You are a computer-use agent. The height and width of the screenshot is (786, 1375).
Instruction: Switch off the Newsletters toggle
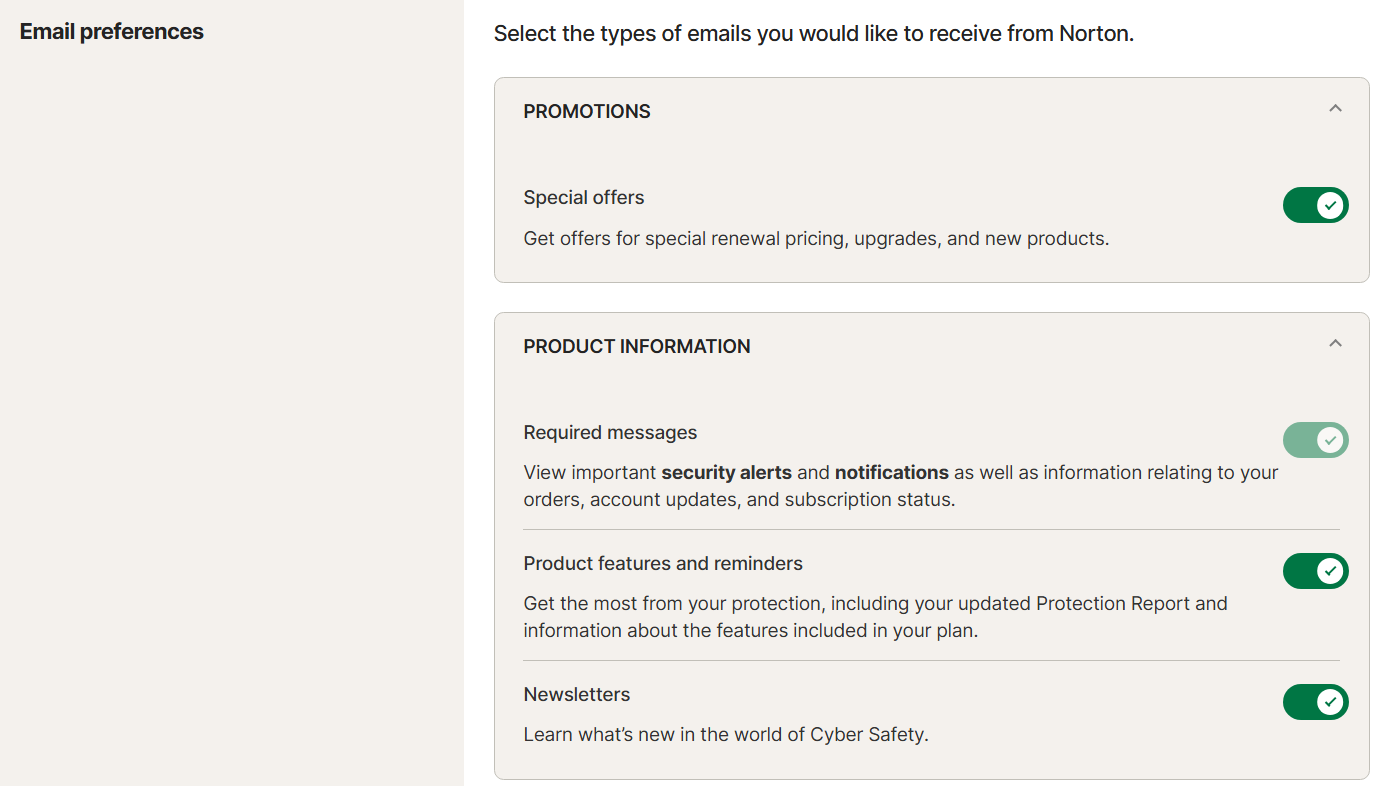pos(1315,702)
